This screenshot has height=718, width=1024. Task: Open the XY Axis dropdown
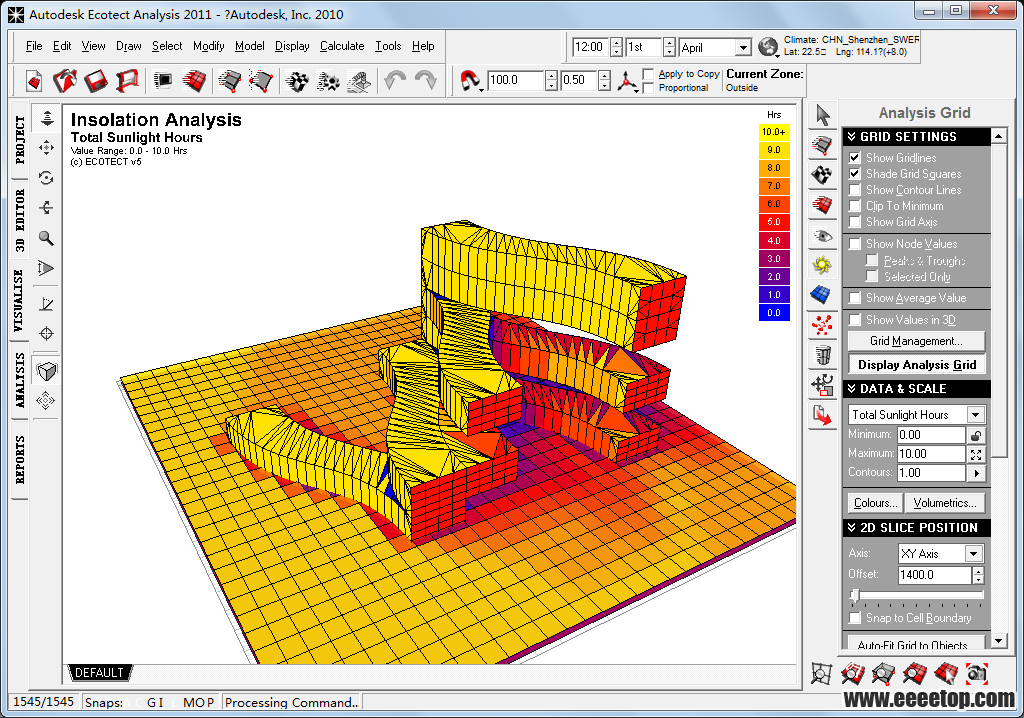click(x=974, y=554)
